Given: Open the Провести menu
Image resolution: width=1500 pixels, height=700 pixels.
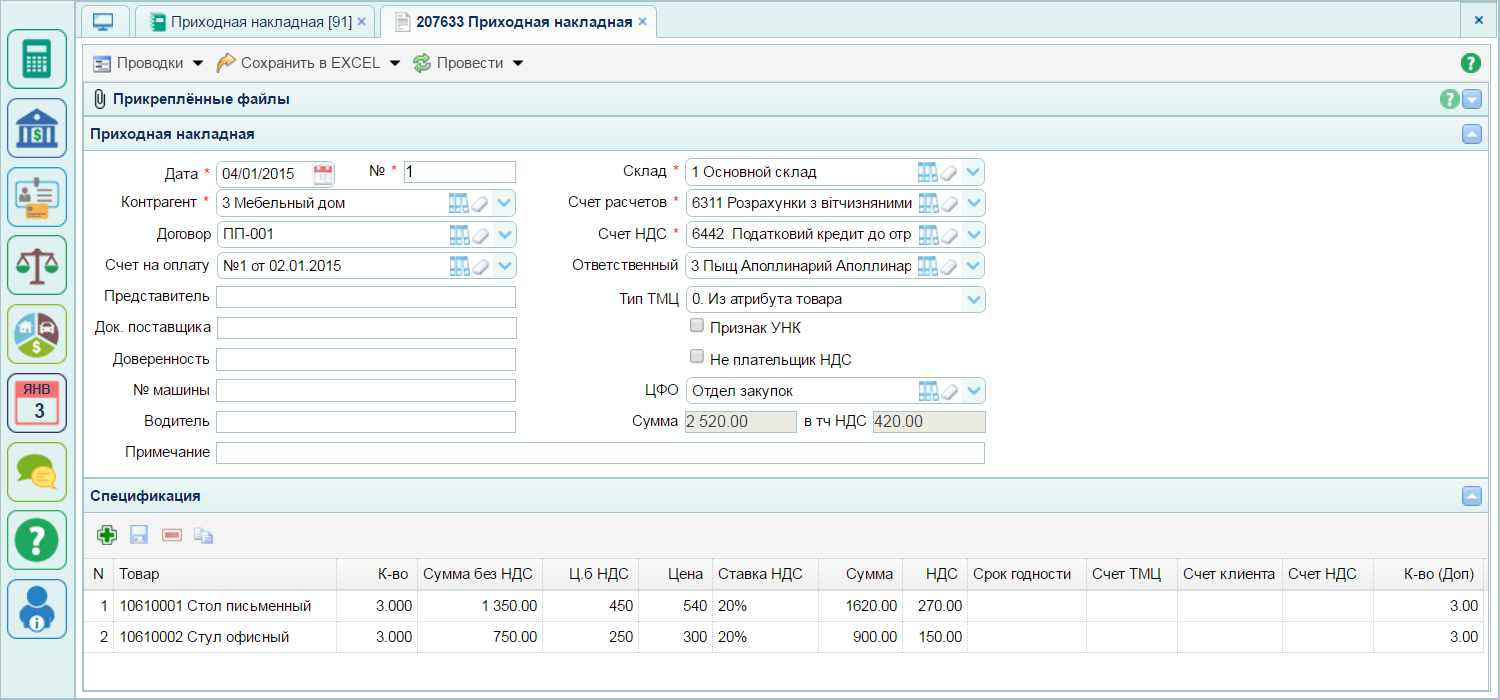Looking at the screenshot, I should coord(468,63).
